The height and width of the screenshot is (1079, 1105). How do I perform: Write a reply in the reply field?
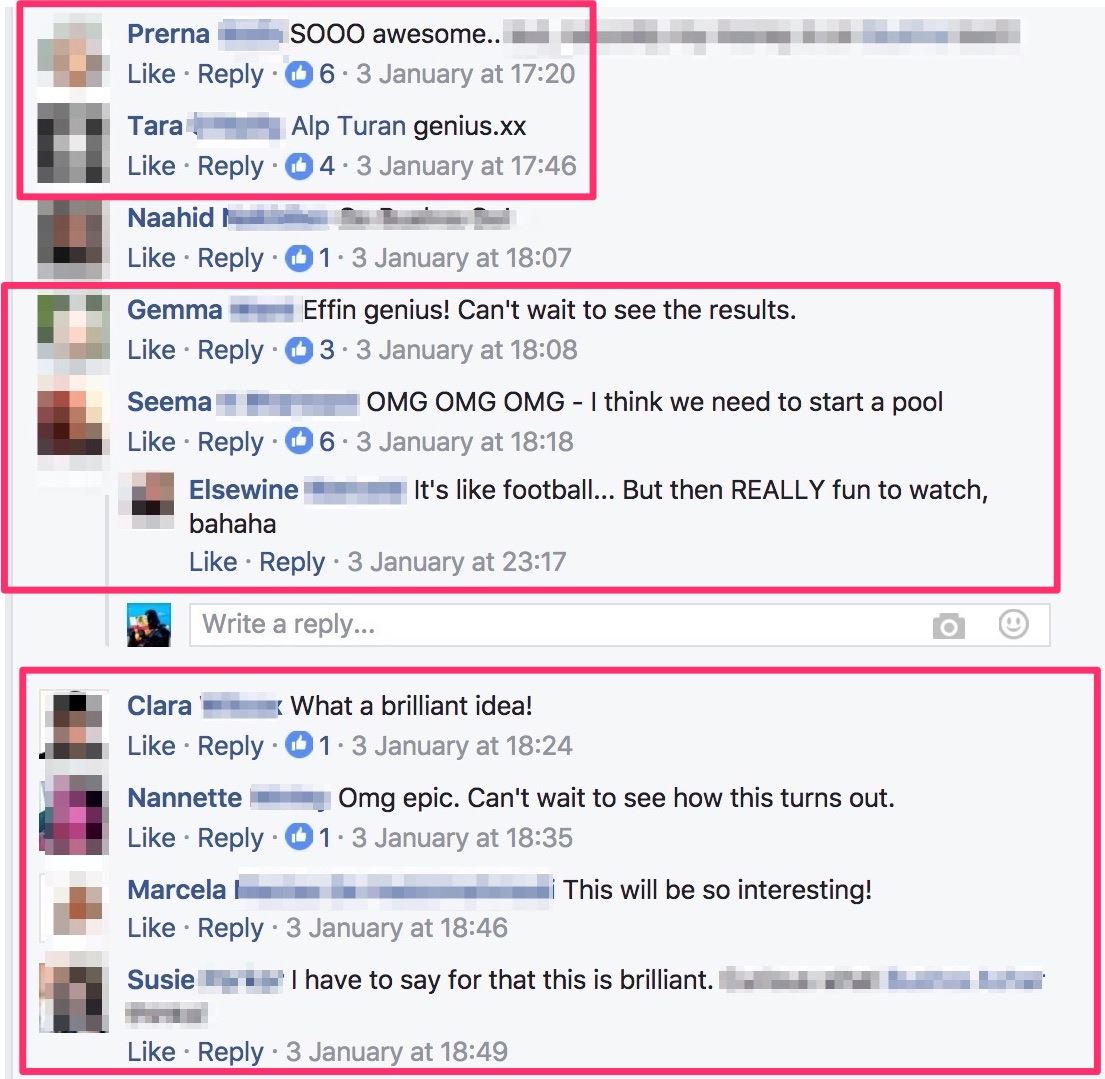pyautogui.click(x=619, y=624)
